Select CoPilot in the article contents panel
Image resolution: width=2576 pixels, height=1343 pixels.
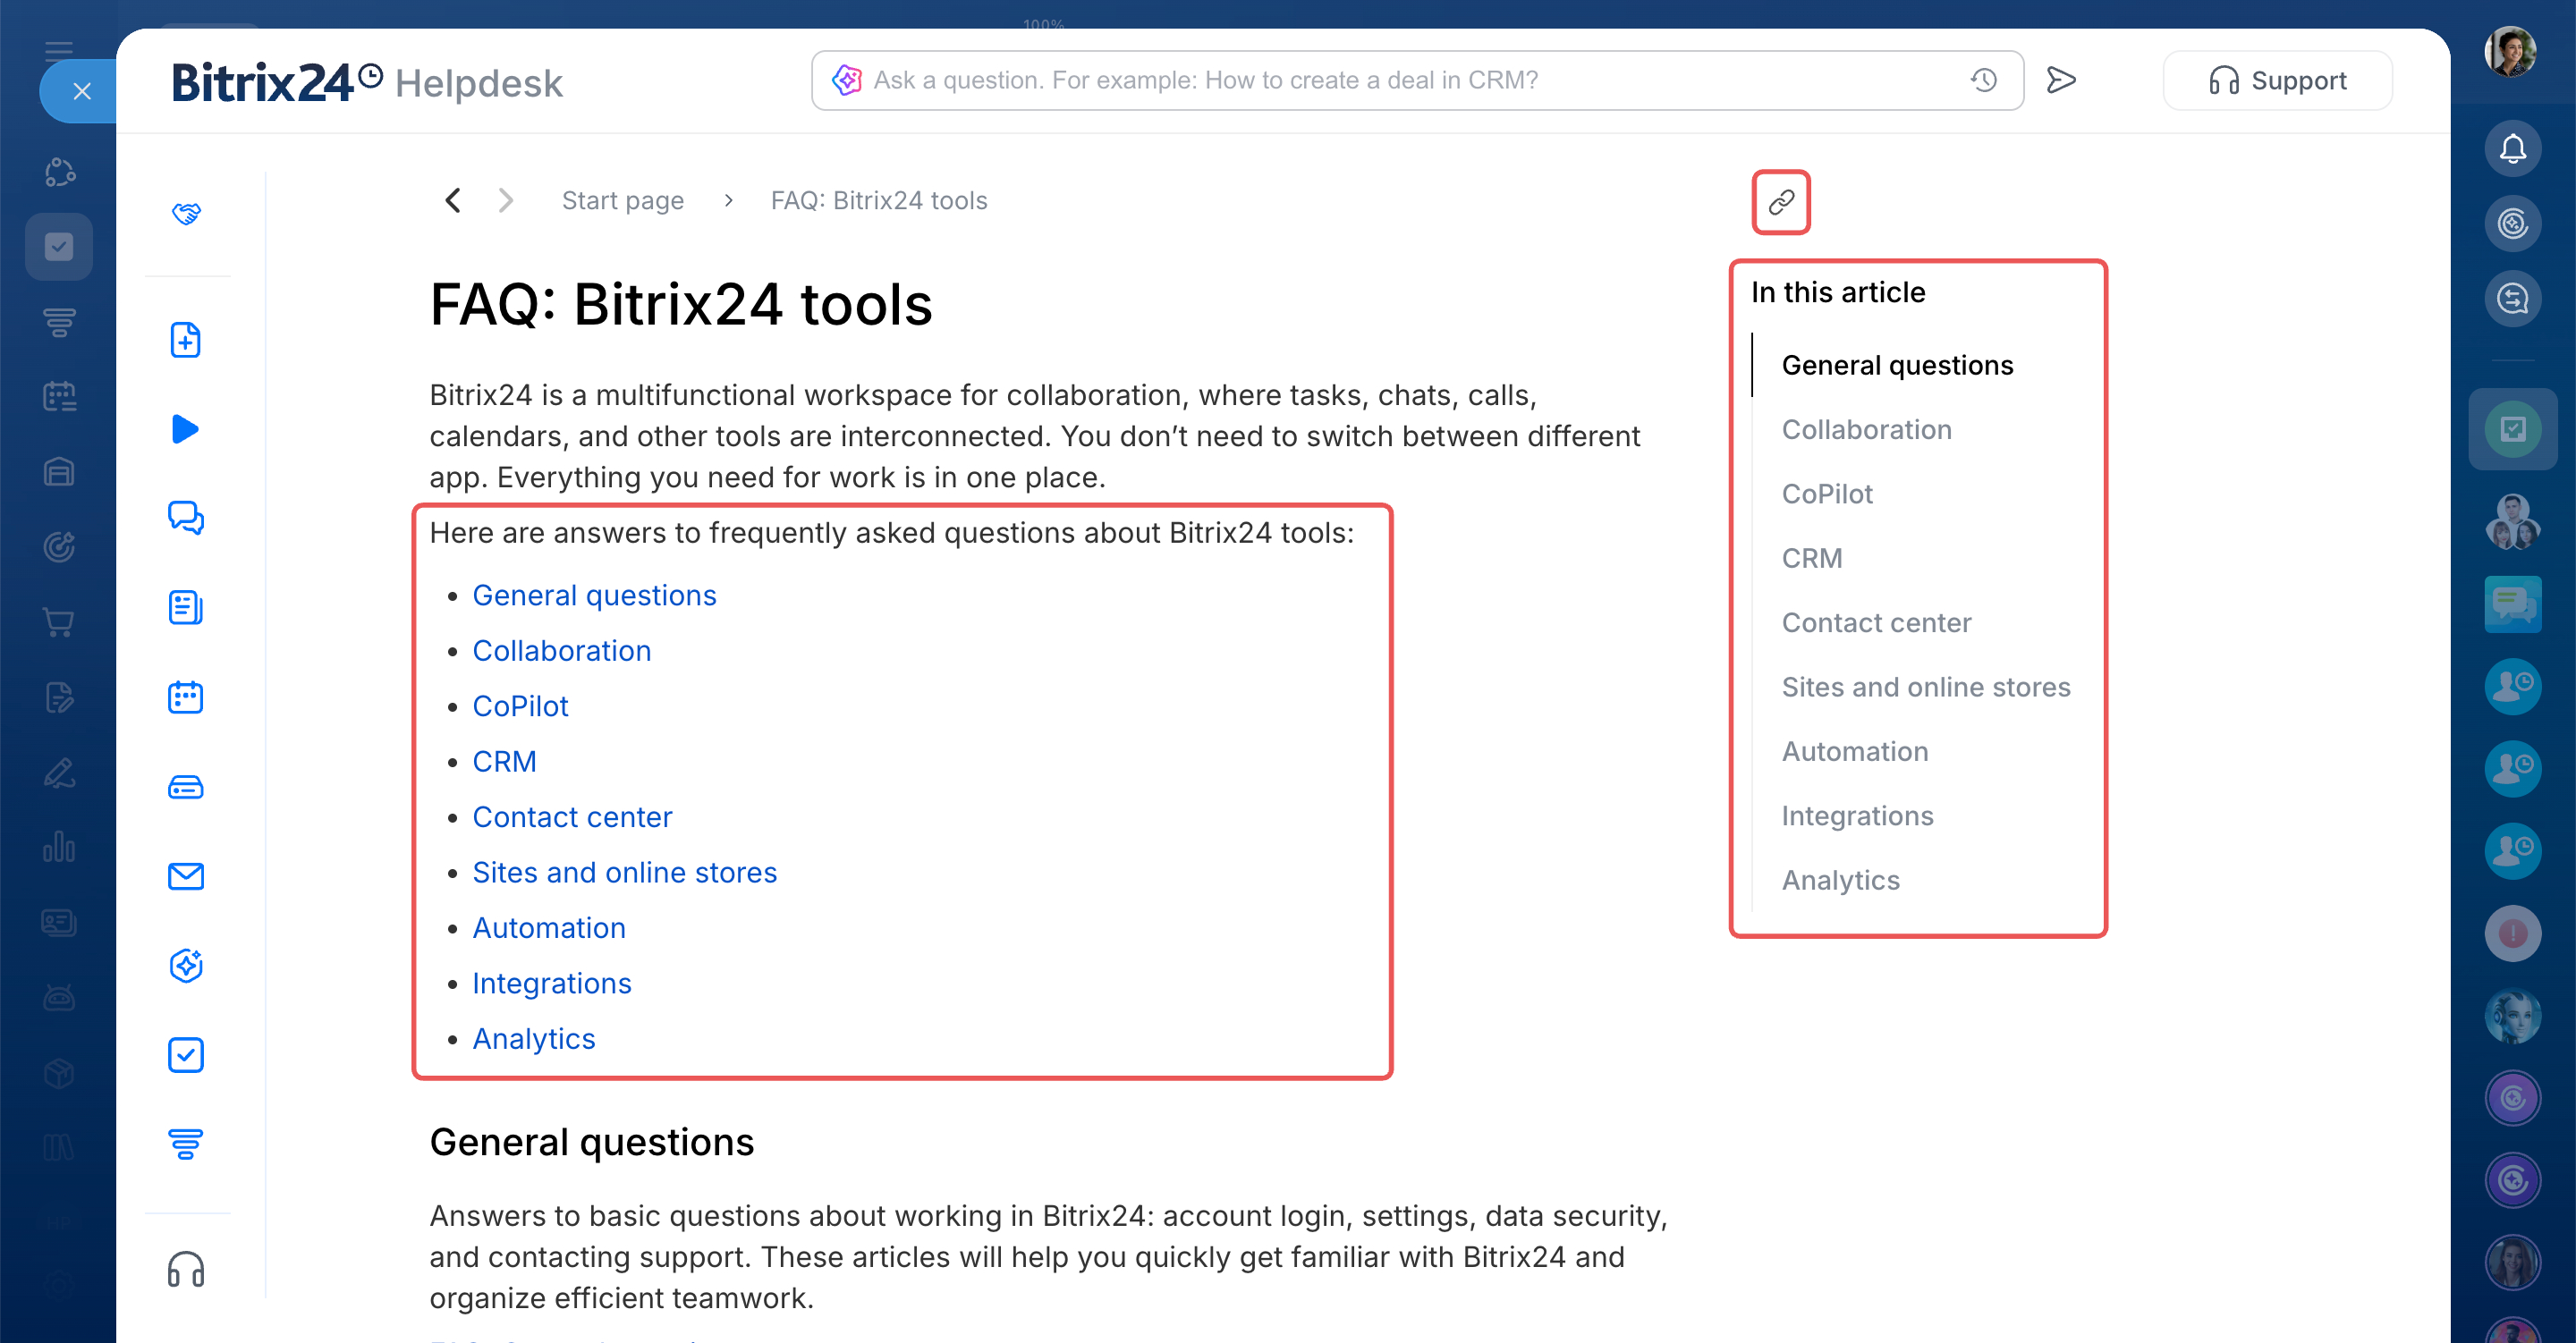coord(1827,494)
